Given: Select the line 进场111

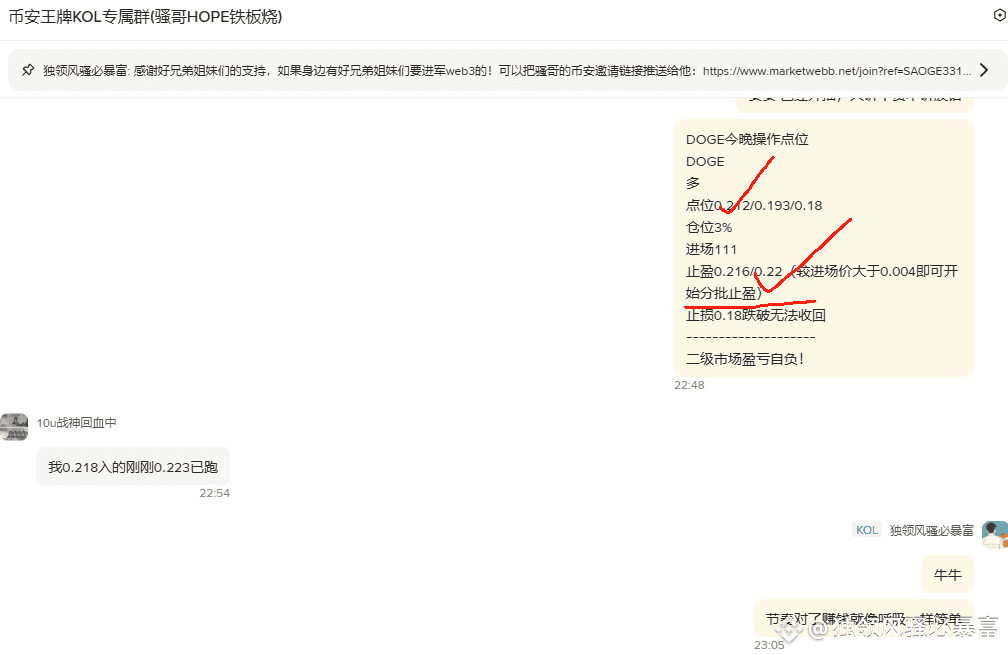Looking at the screenshot, I should pos(711,249).
